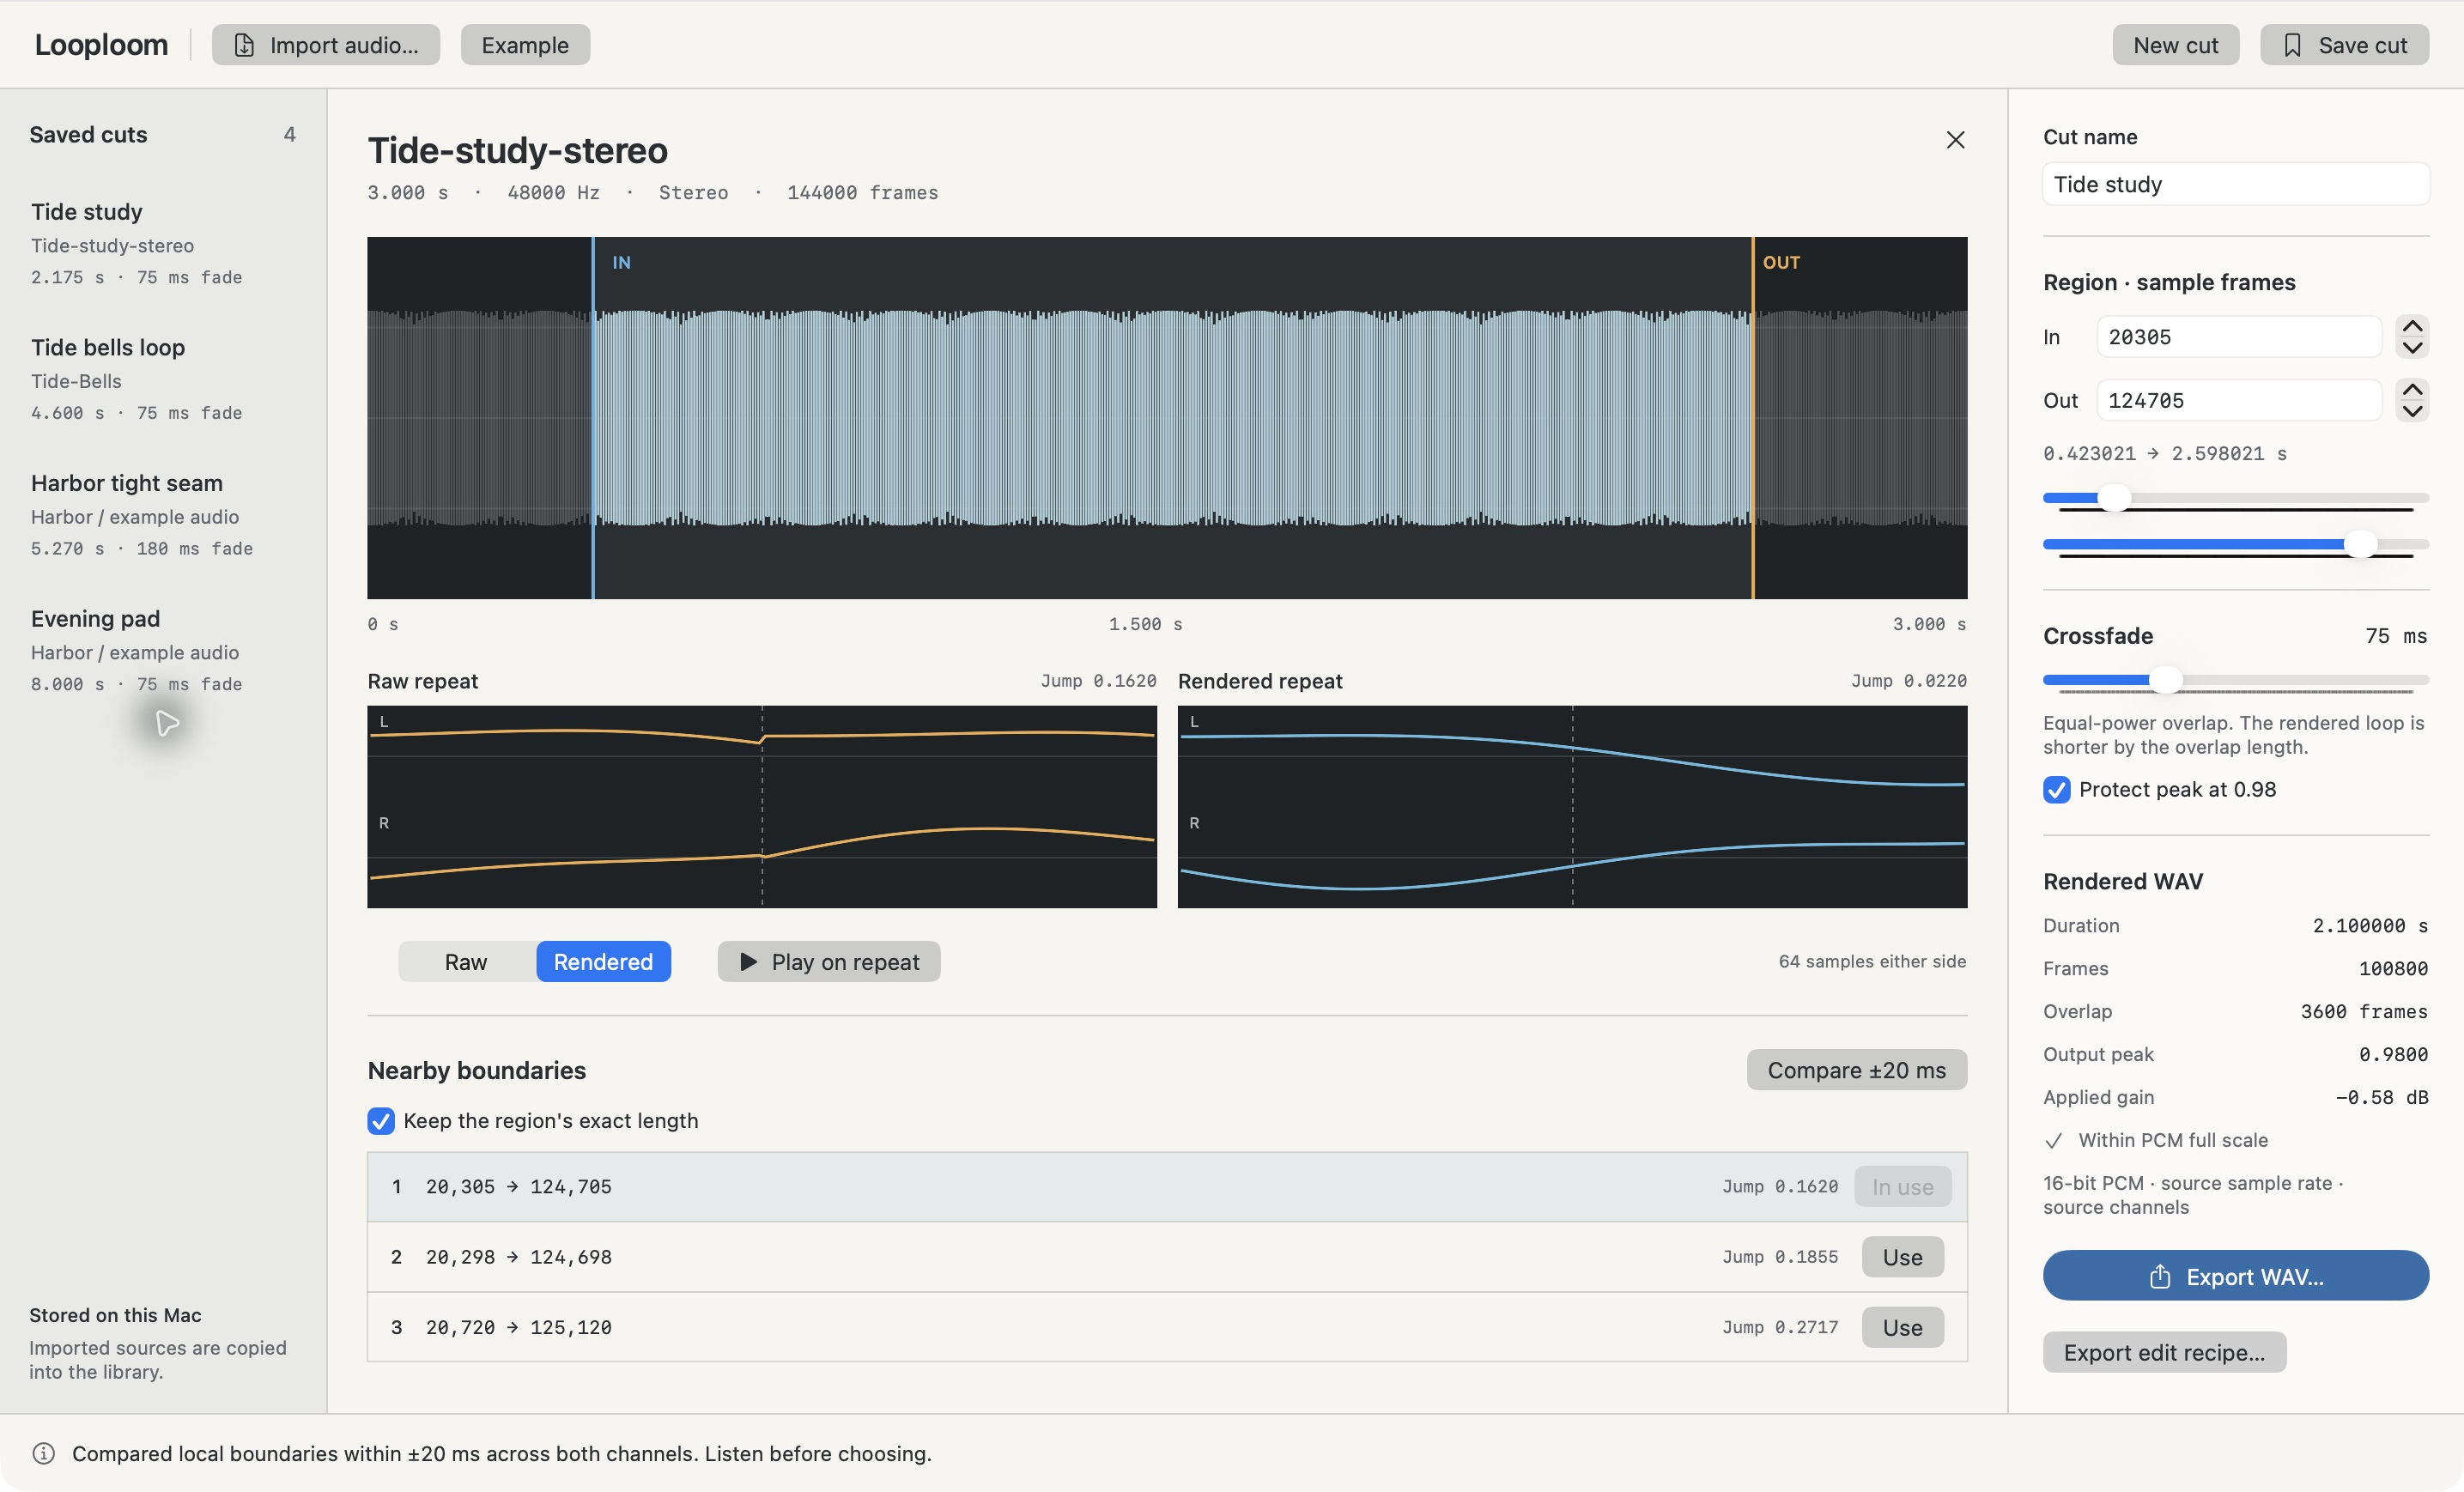This screenshot has width=2464, height=1492.
Task: Click the Raw repeat preview graph
Action: [762, 807]
